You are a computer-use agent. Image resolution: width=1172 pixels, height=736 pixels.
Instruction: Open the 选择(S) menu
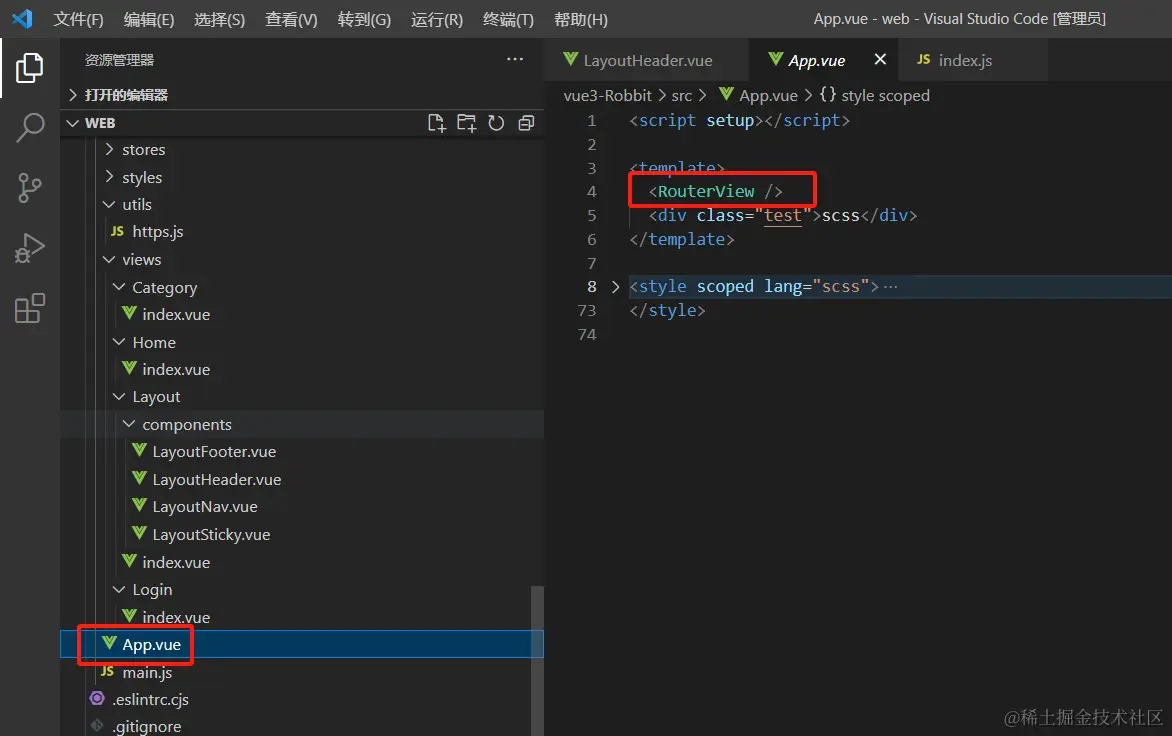point(220,19)
